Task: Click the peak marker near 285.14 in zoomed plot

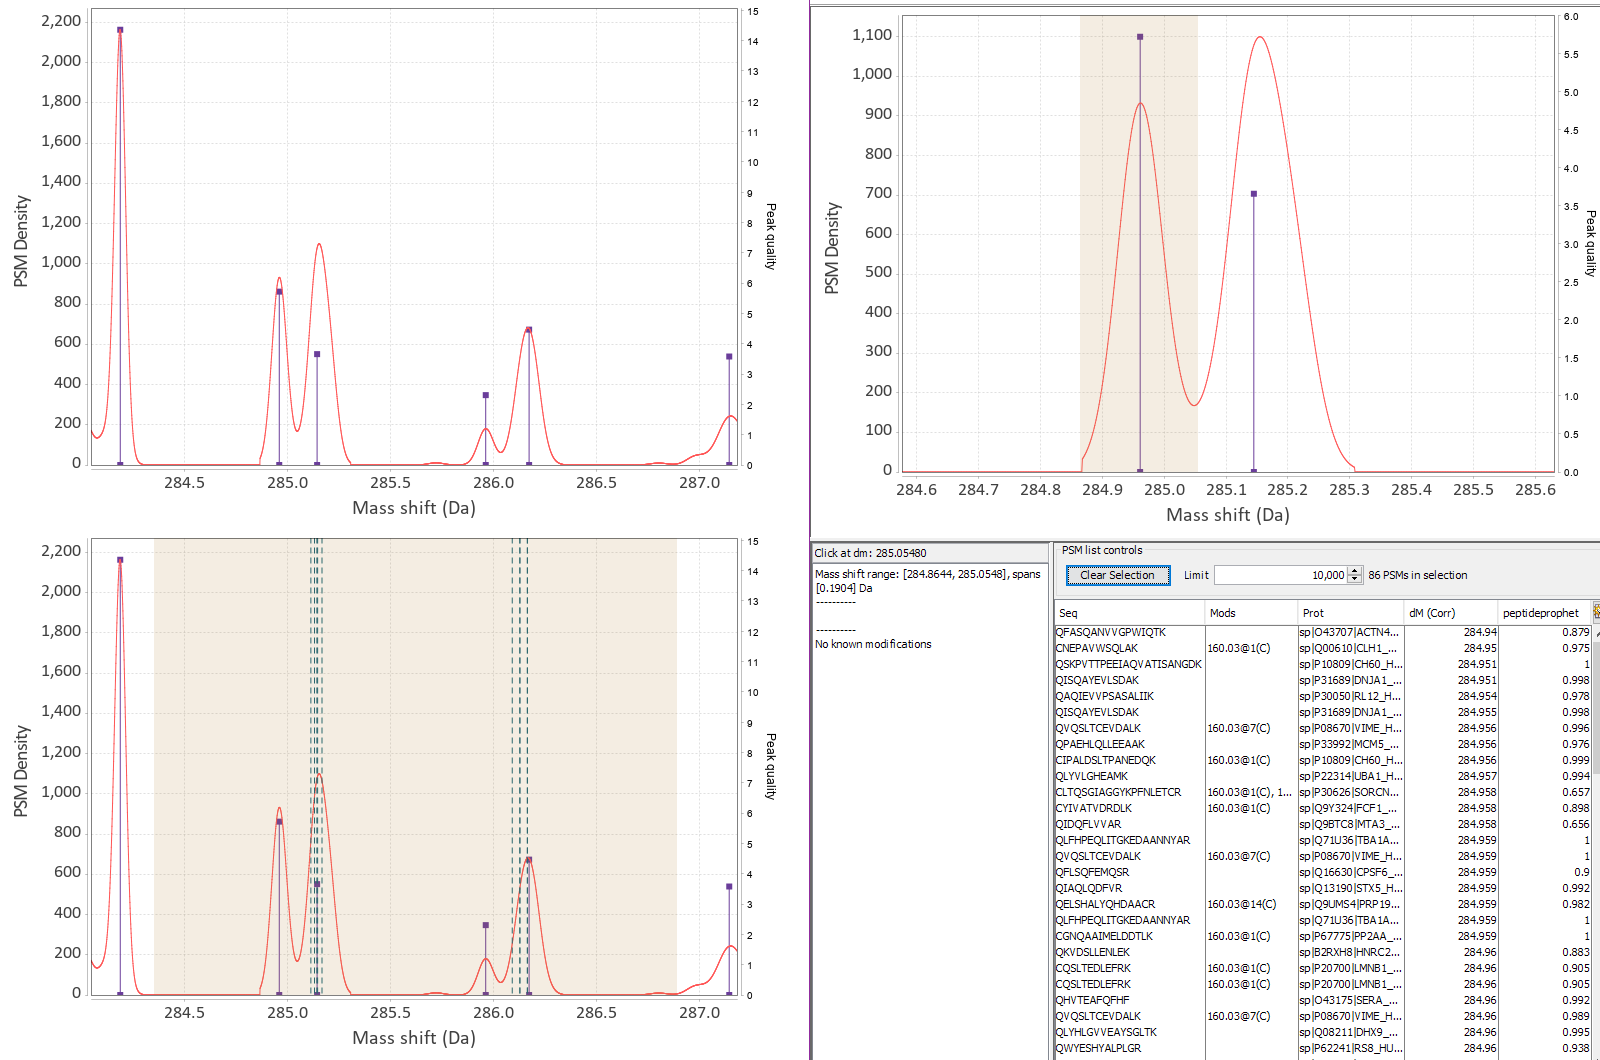Action: coord(1254,193)
